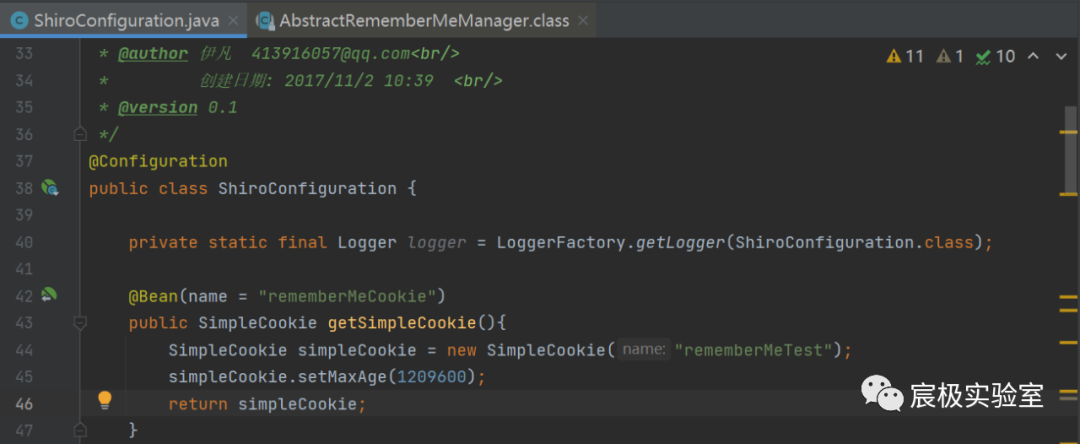Click the bean navigation gutter icon on line 42
Viewport: 1080px width, 444px height.
click(x=49, y=295)
